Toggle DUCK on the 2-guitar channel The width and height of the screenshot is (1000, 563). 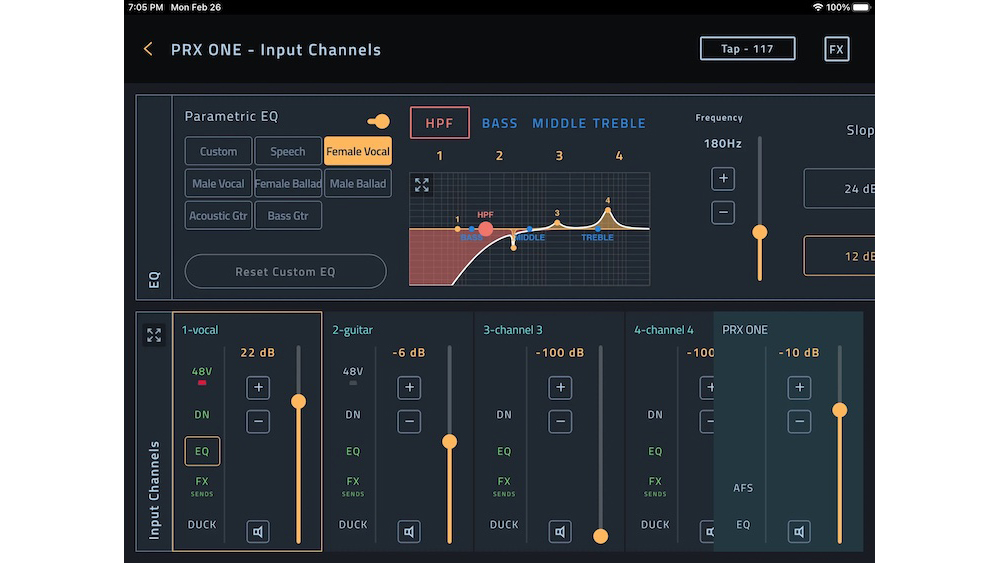pyautogui.click(x=353, y=524)
